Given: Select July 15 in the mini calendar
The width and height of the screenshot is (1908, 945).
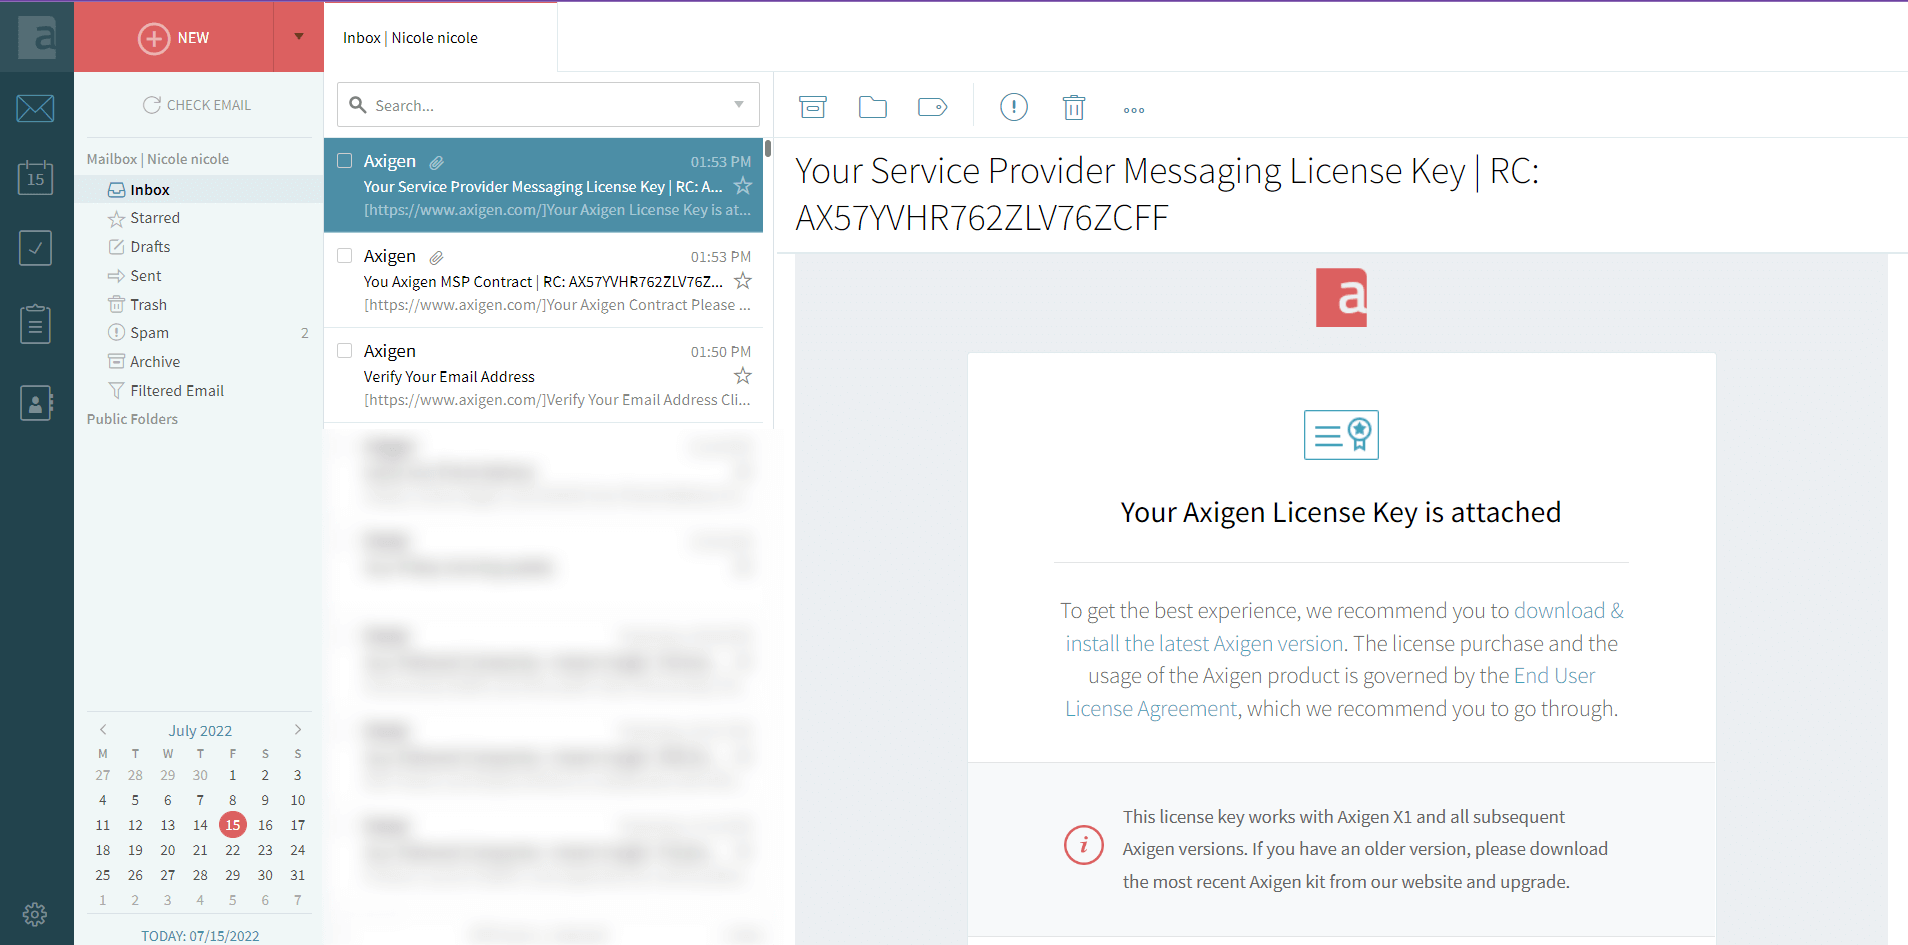Looking at the screenshot, I should 233,825.
